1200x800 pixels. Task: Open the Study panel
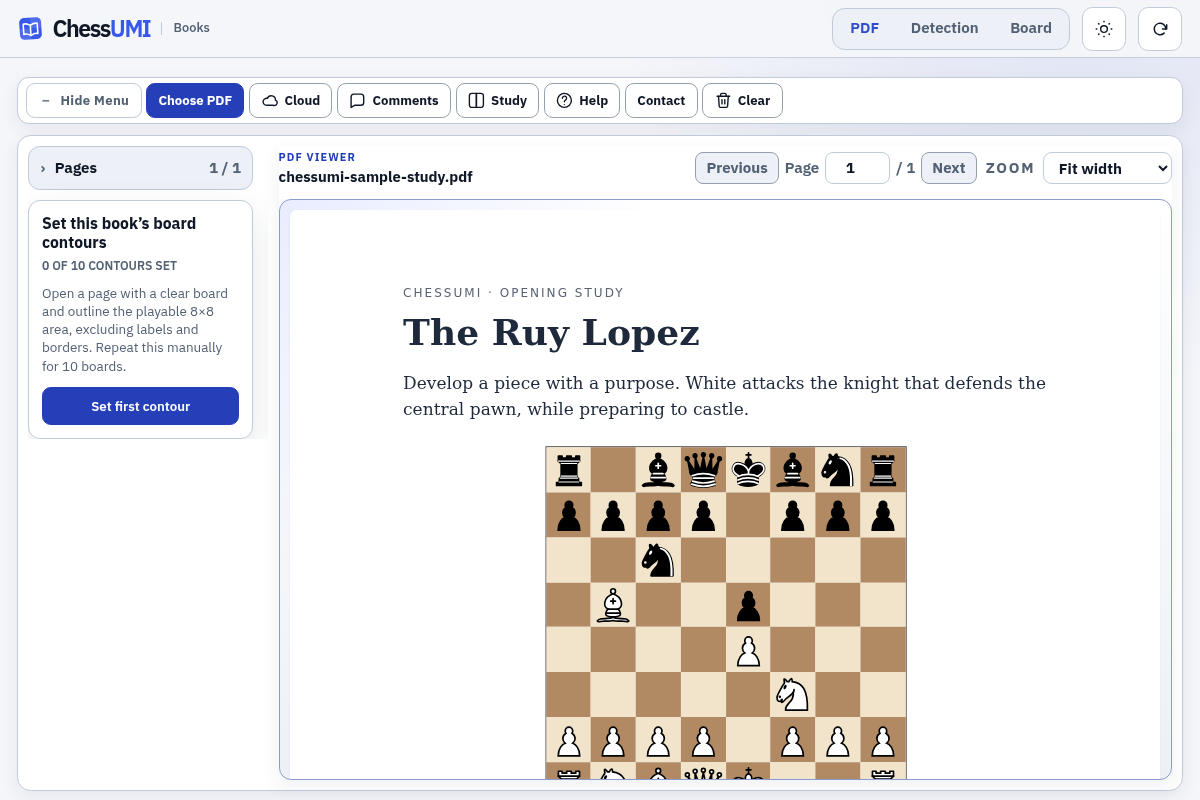click(x=498, y=100)
